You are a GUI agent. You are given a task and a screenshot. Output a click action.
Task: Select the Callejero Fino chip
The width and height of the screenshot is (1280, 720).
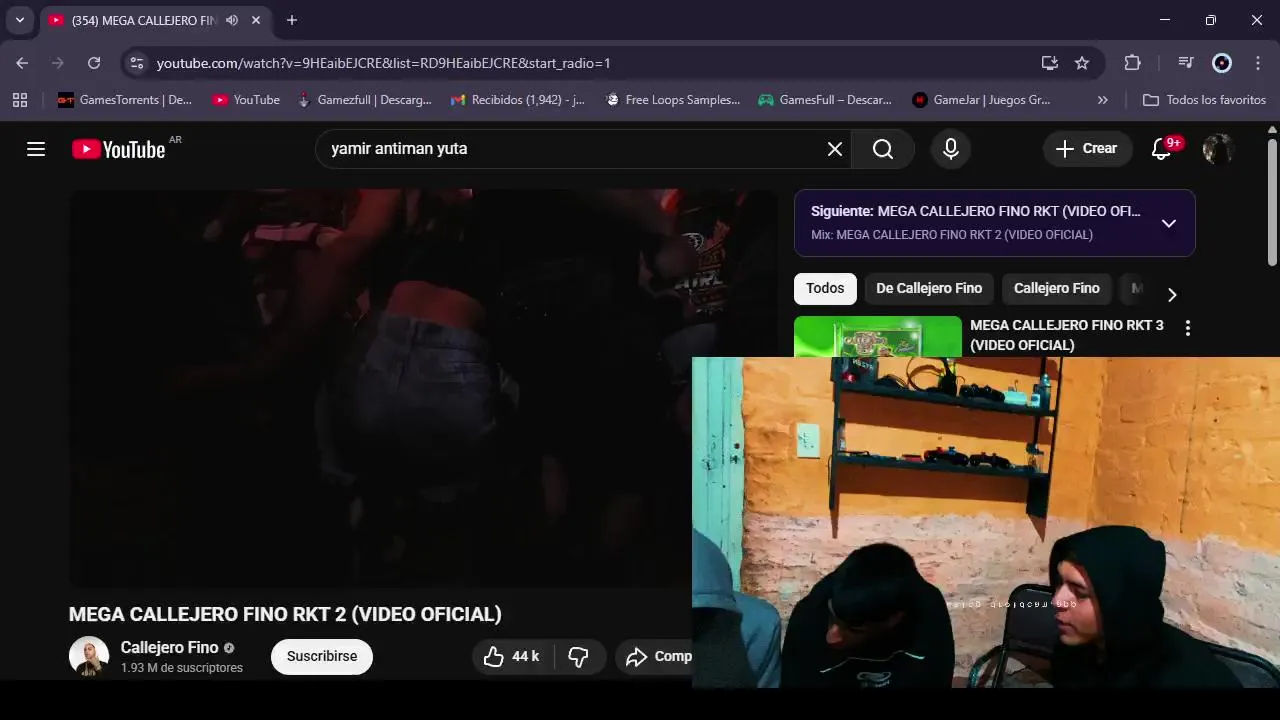(1056, 288)
